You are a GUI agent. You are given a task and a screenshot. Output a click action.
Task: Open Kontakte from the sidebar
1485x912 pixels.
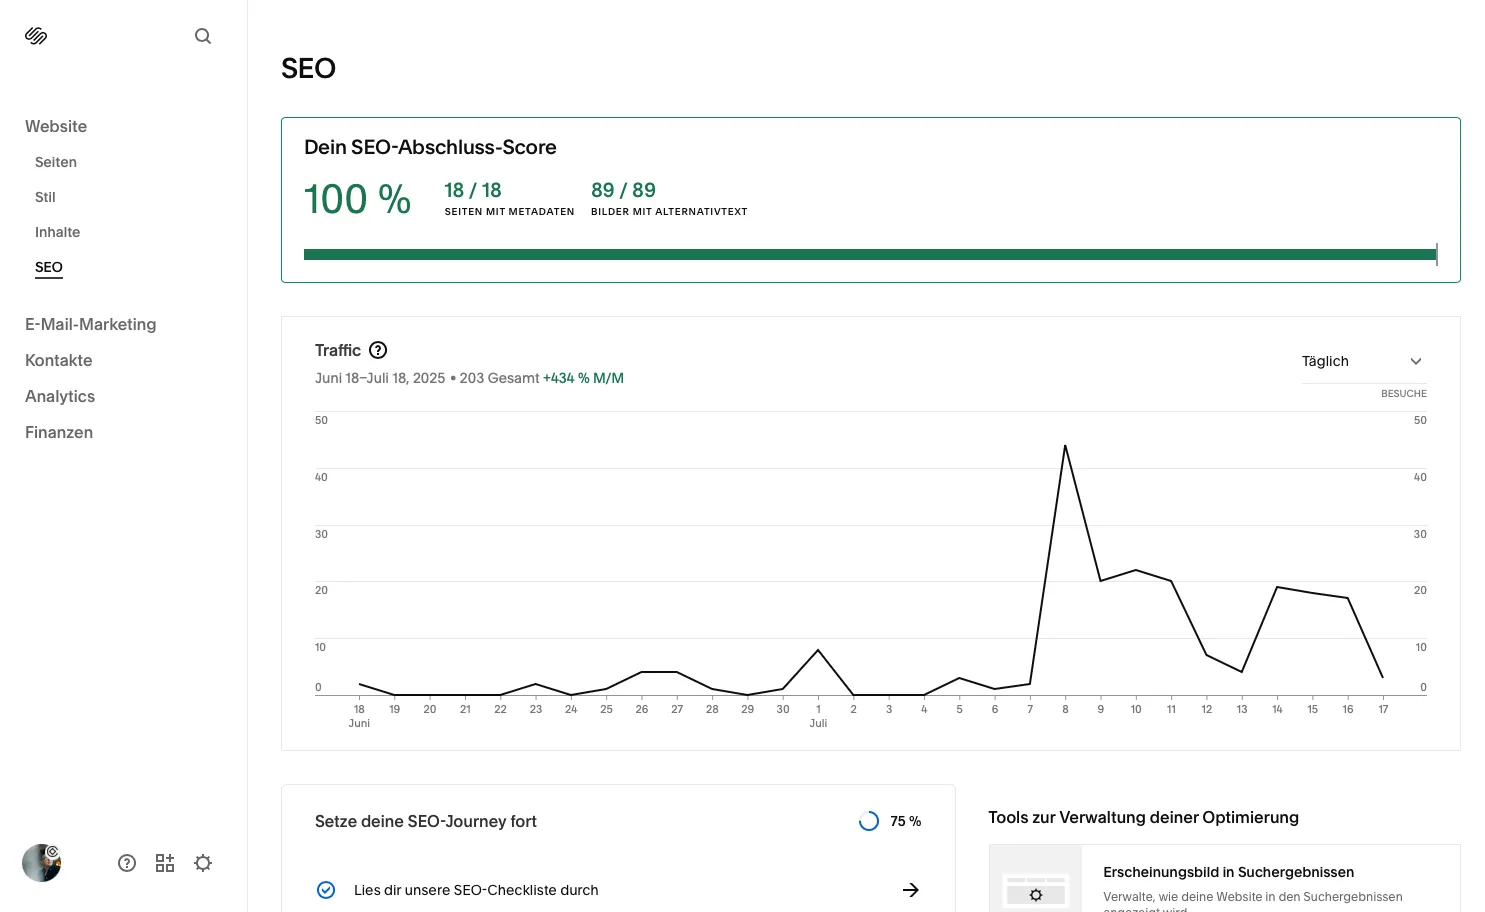58,360
